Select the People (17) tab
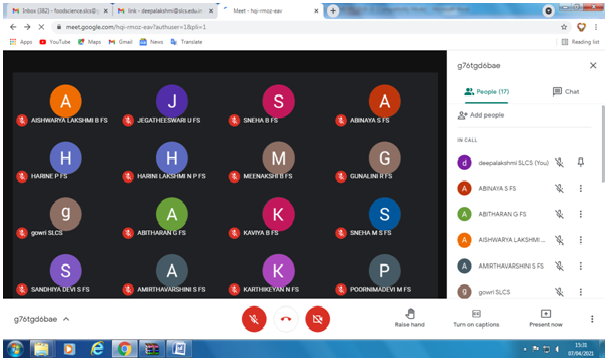 486,92
